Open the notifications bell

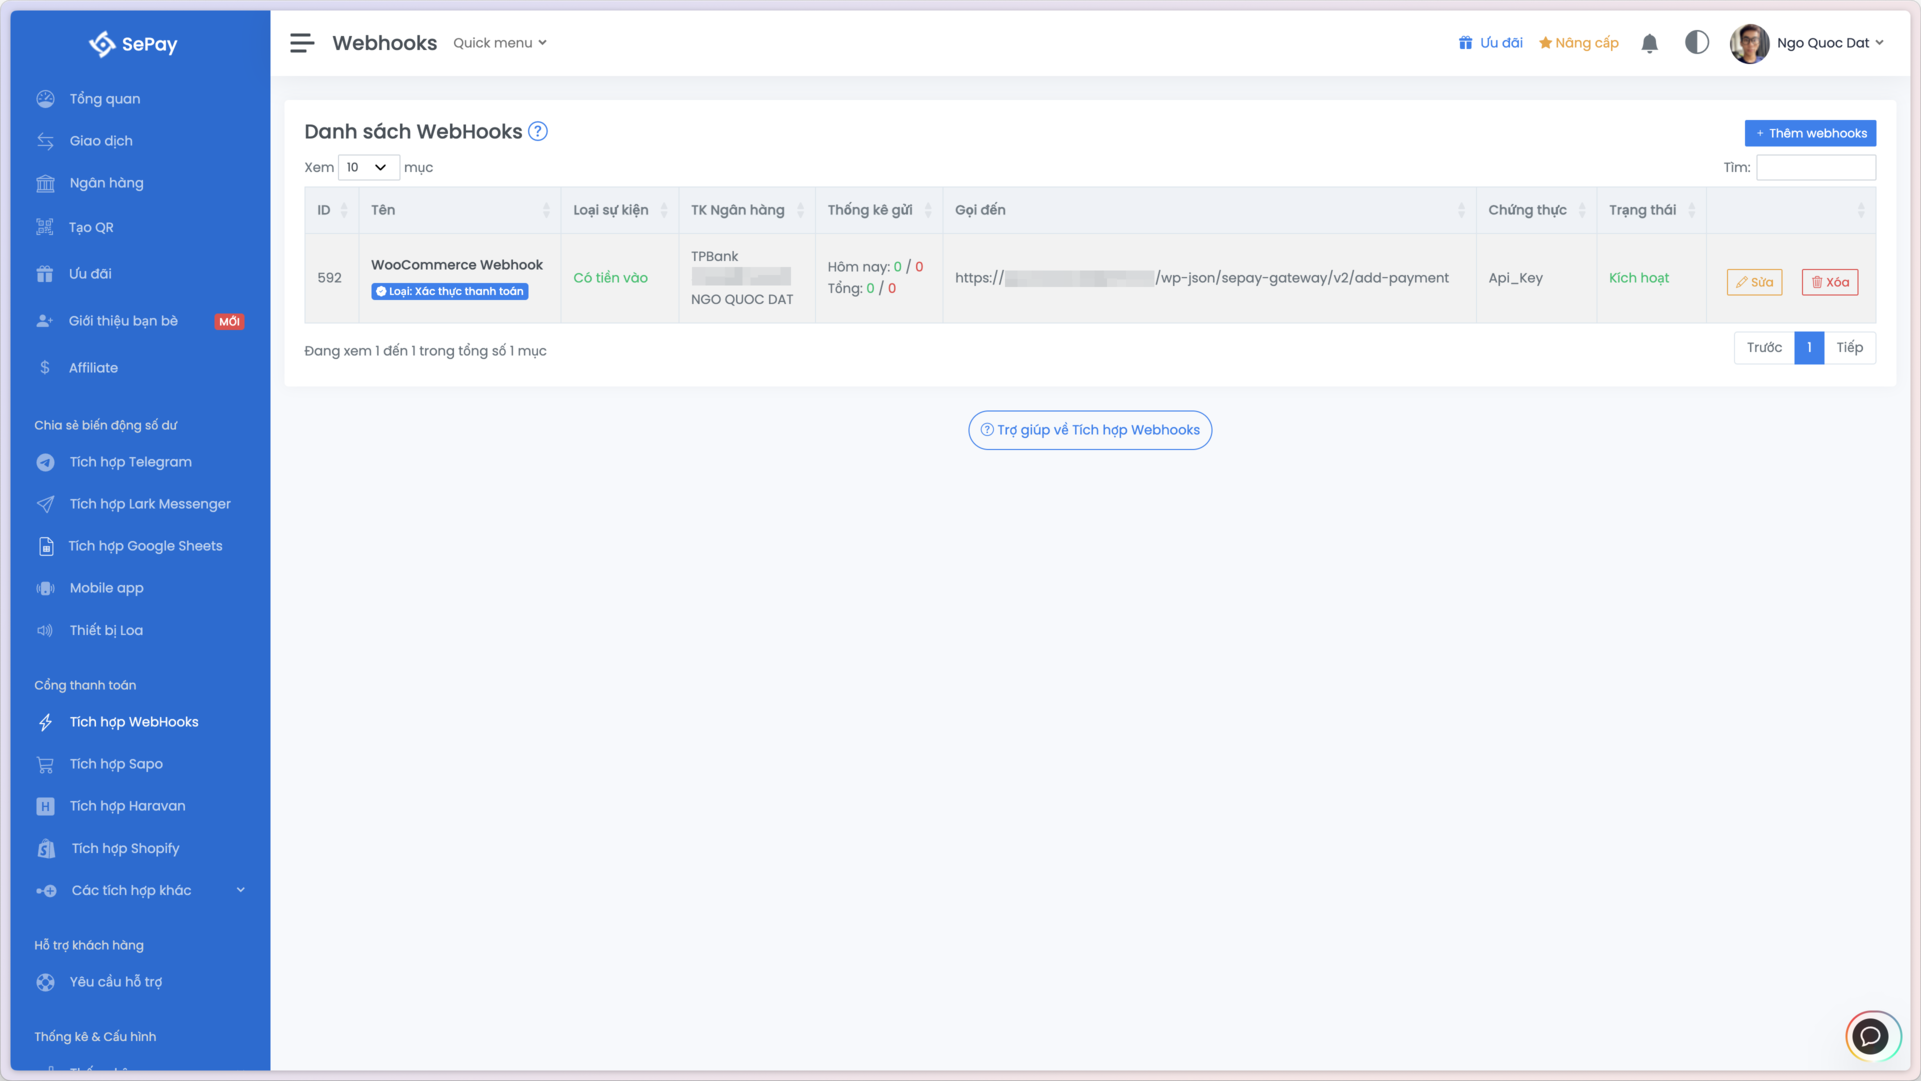pyautogui.click(x=1649, y=43)
